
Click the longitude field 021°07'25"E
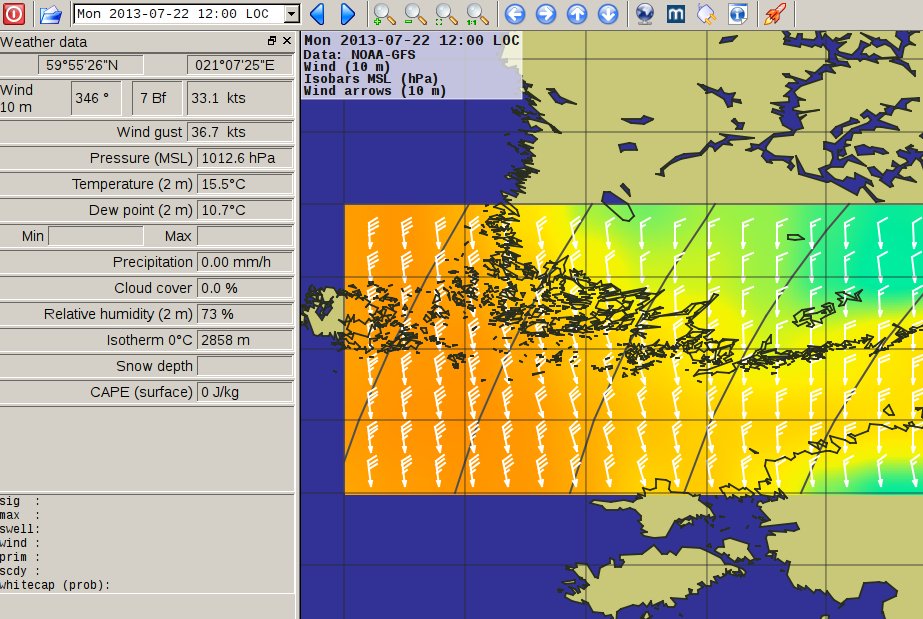pos(240,65)
